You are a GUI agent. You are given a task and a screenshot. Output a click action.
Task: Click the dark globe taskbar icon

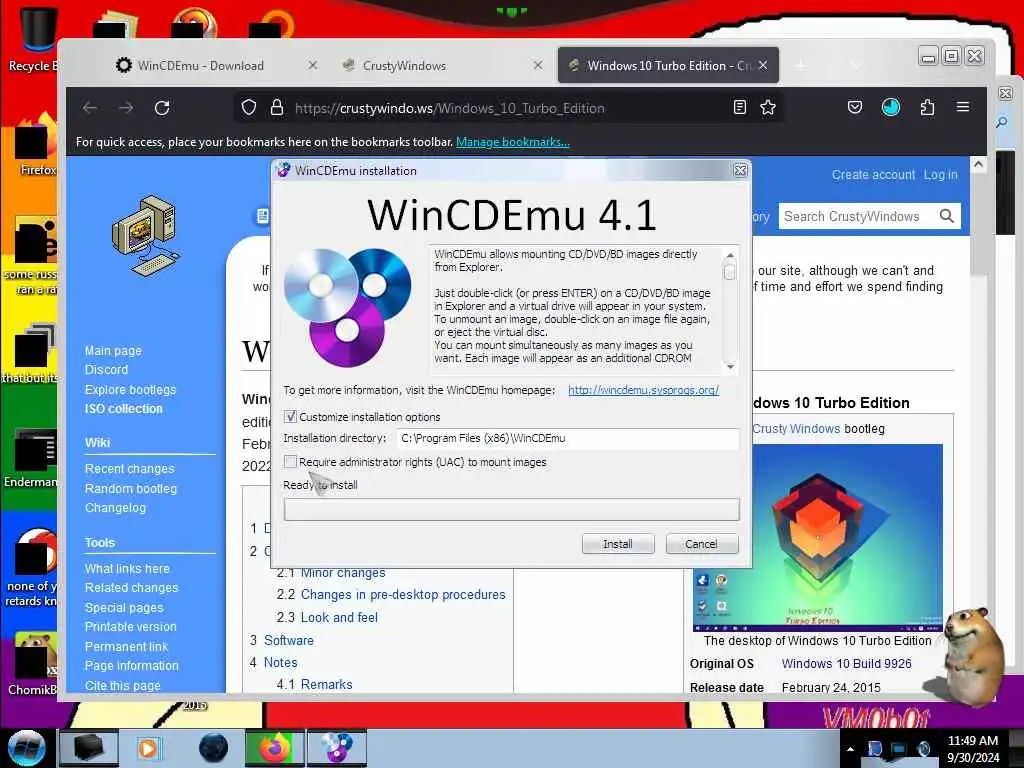[213, 748]
